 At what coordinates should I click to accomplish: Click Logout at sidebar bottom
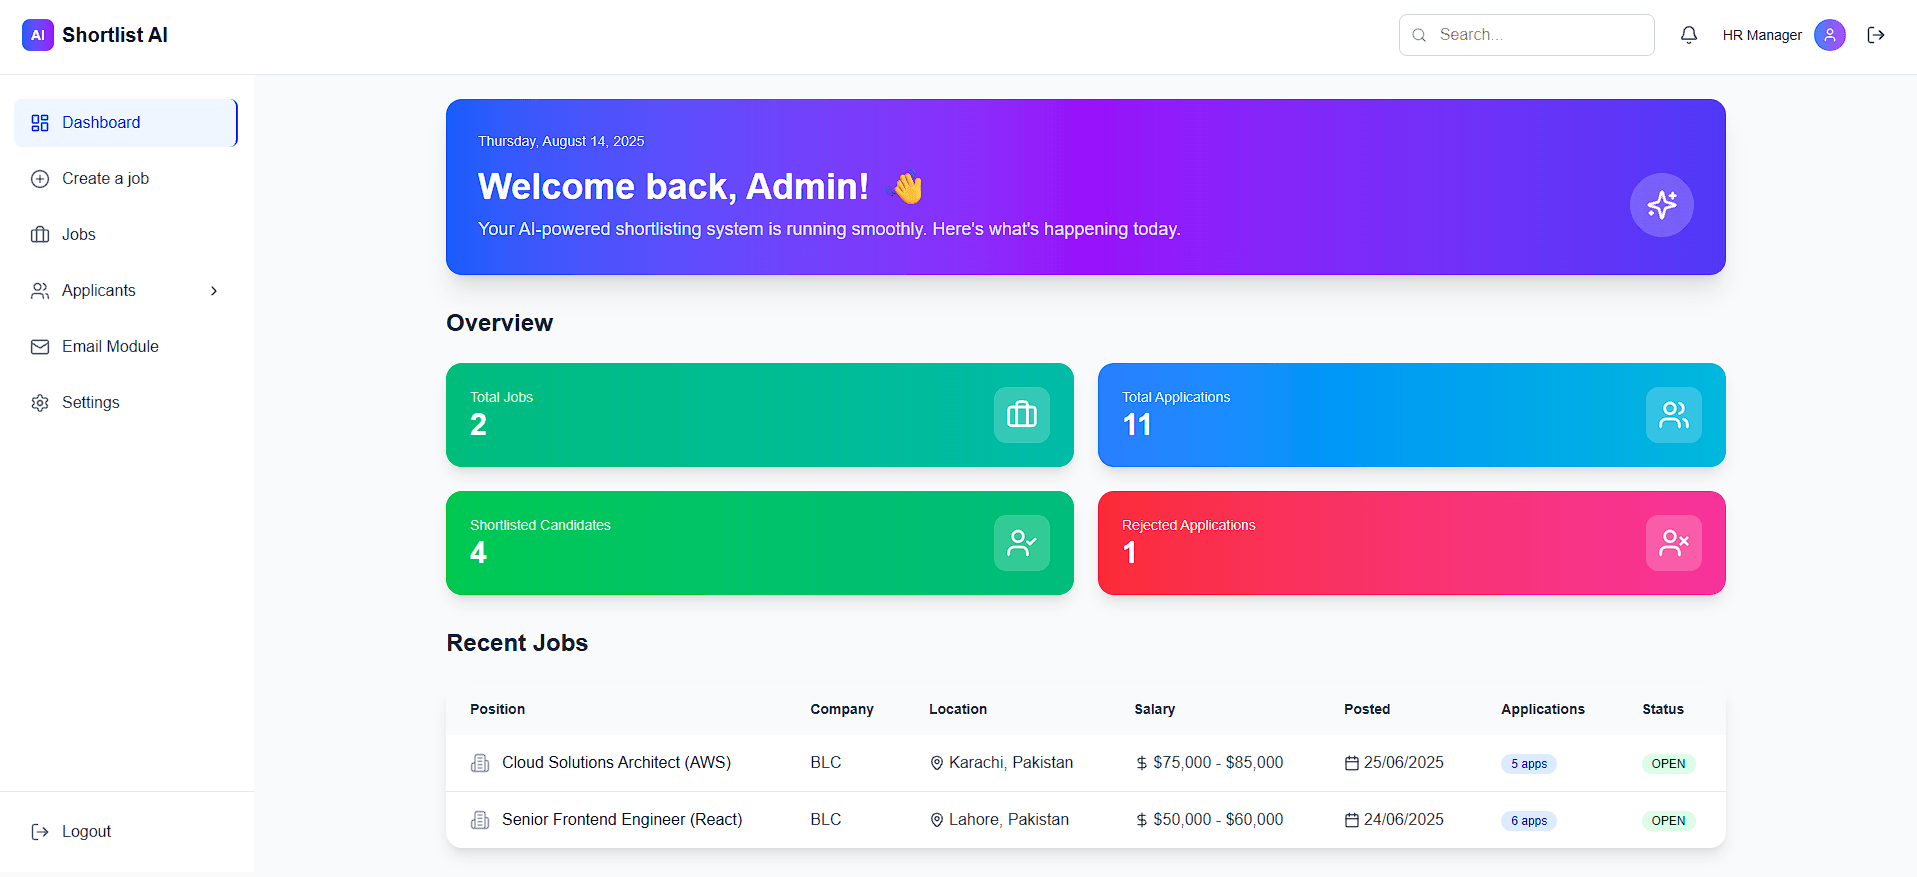86,832
